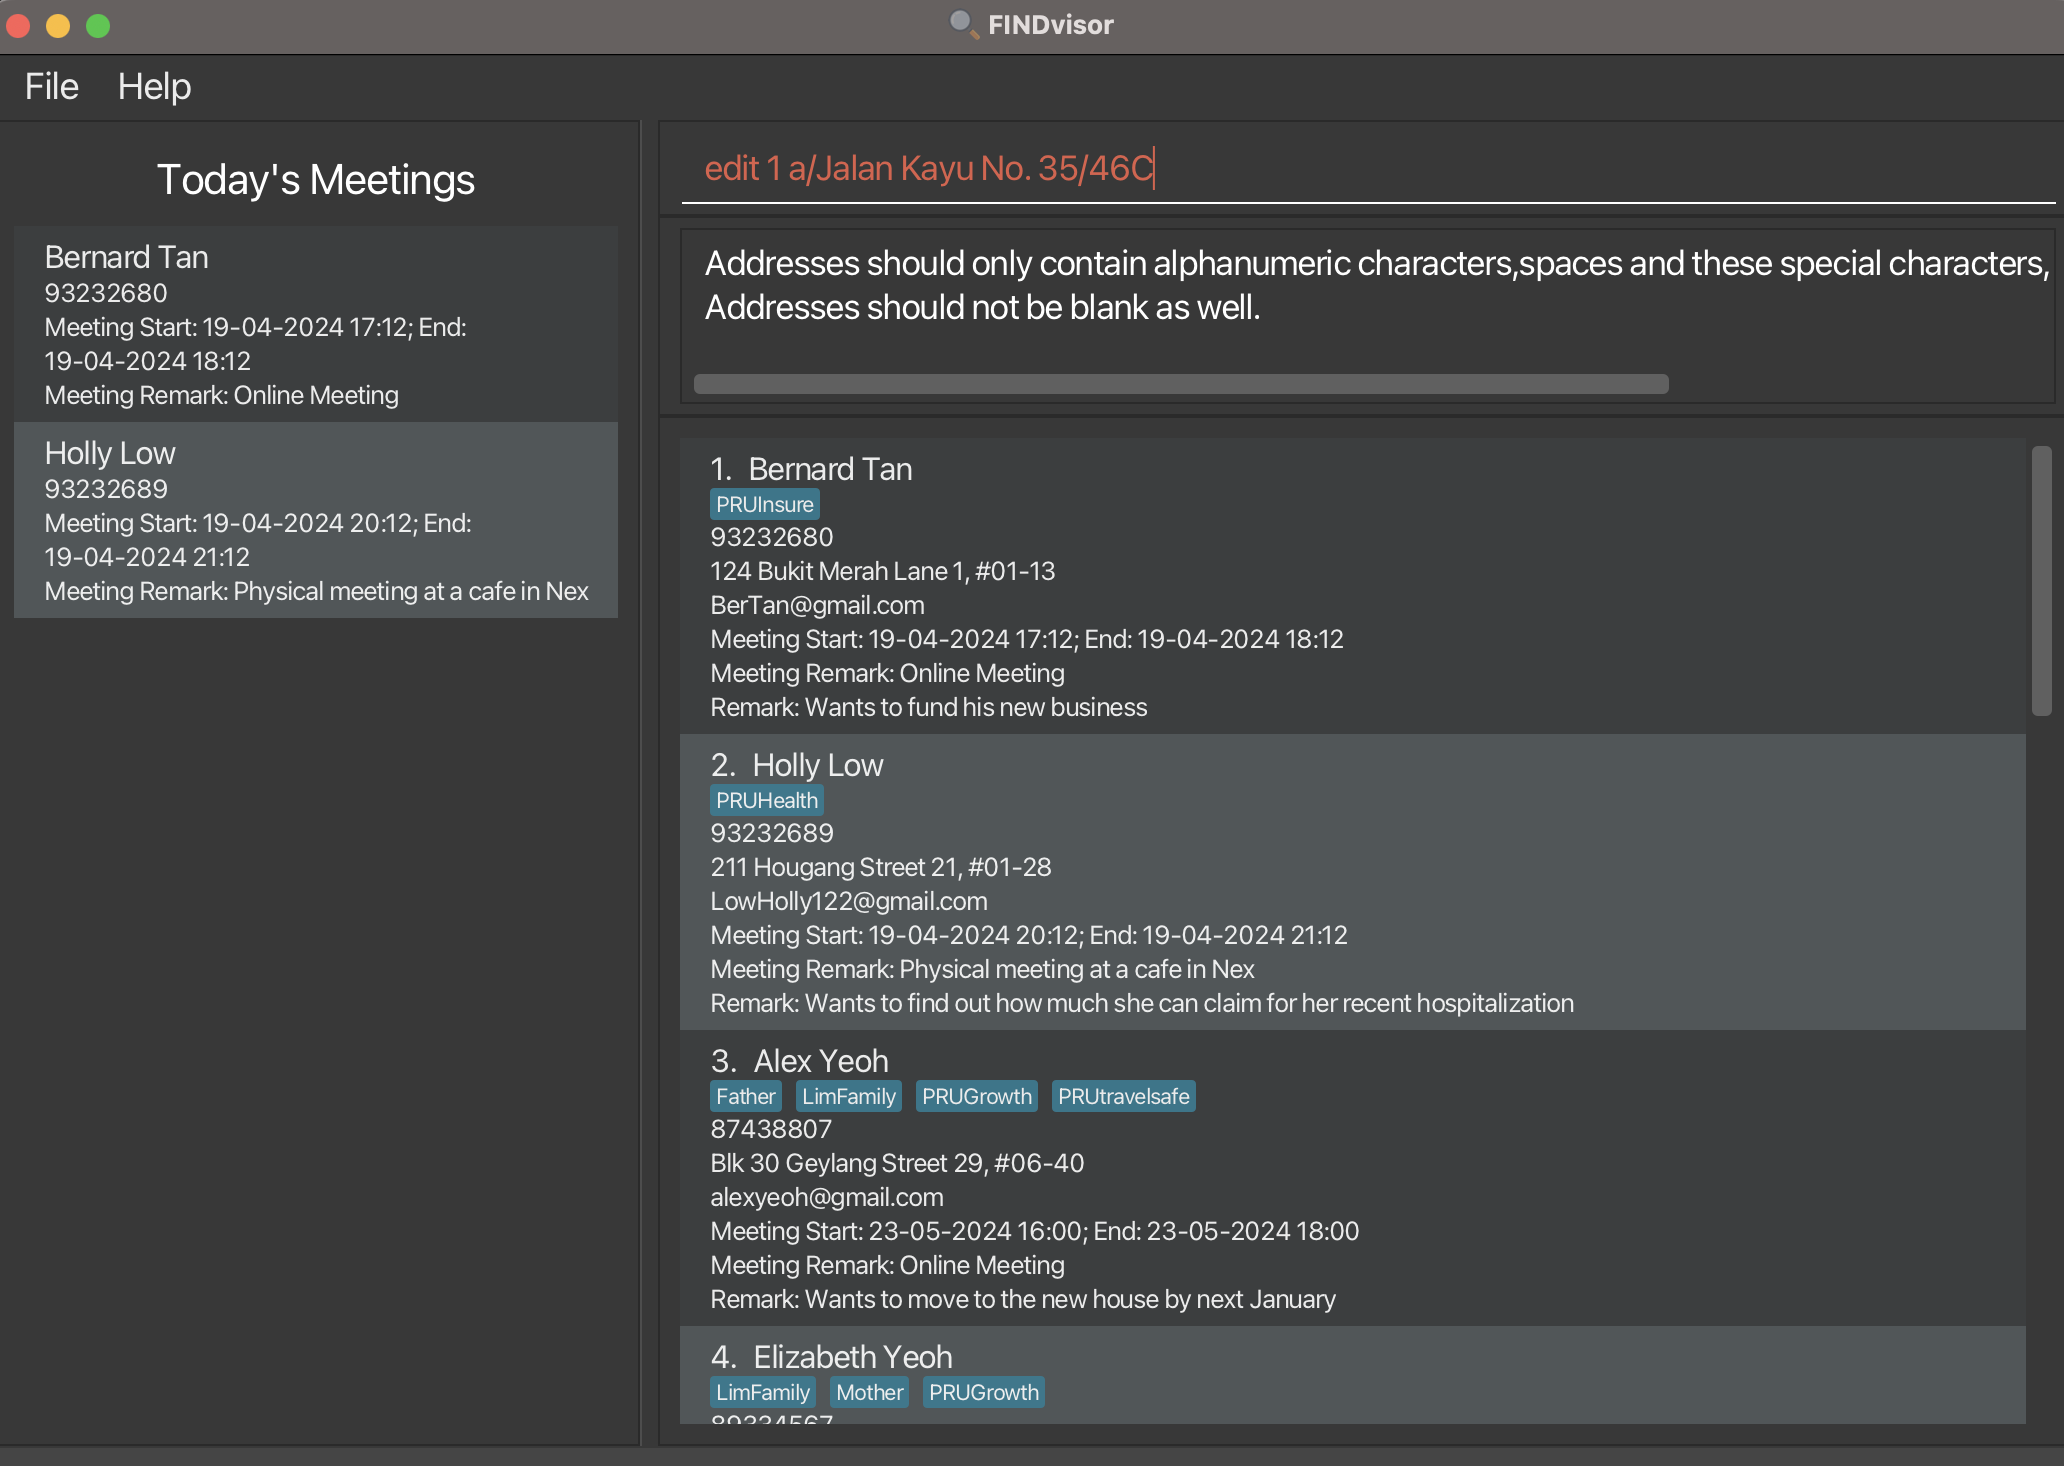Open the Help menu

(154, 87)
